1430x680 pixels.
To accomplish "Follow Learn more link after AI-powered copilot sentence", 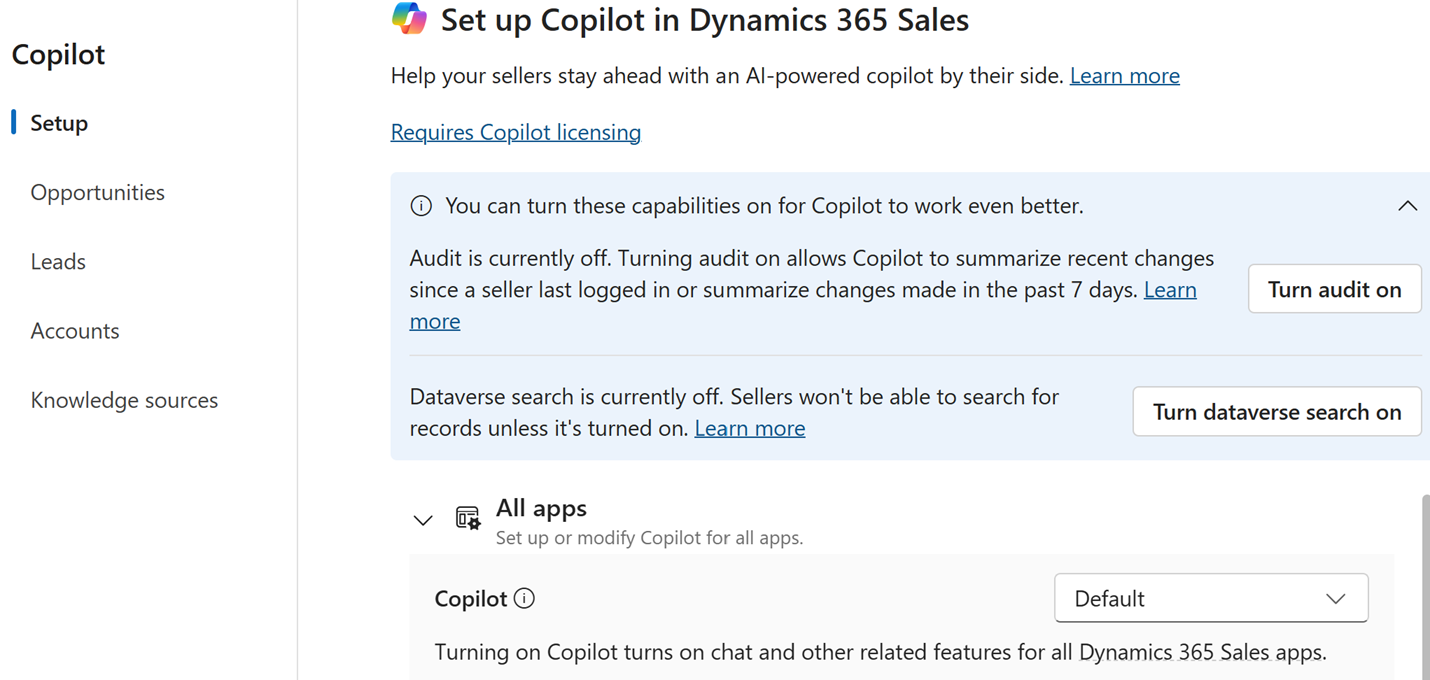I will (x=1124, y=76).
